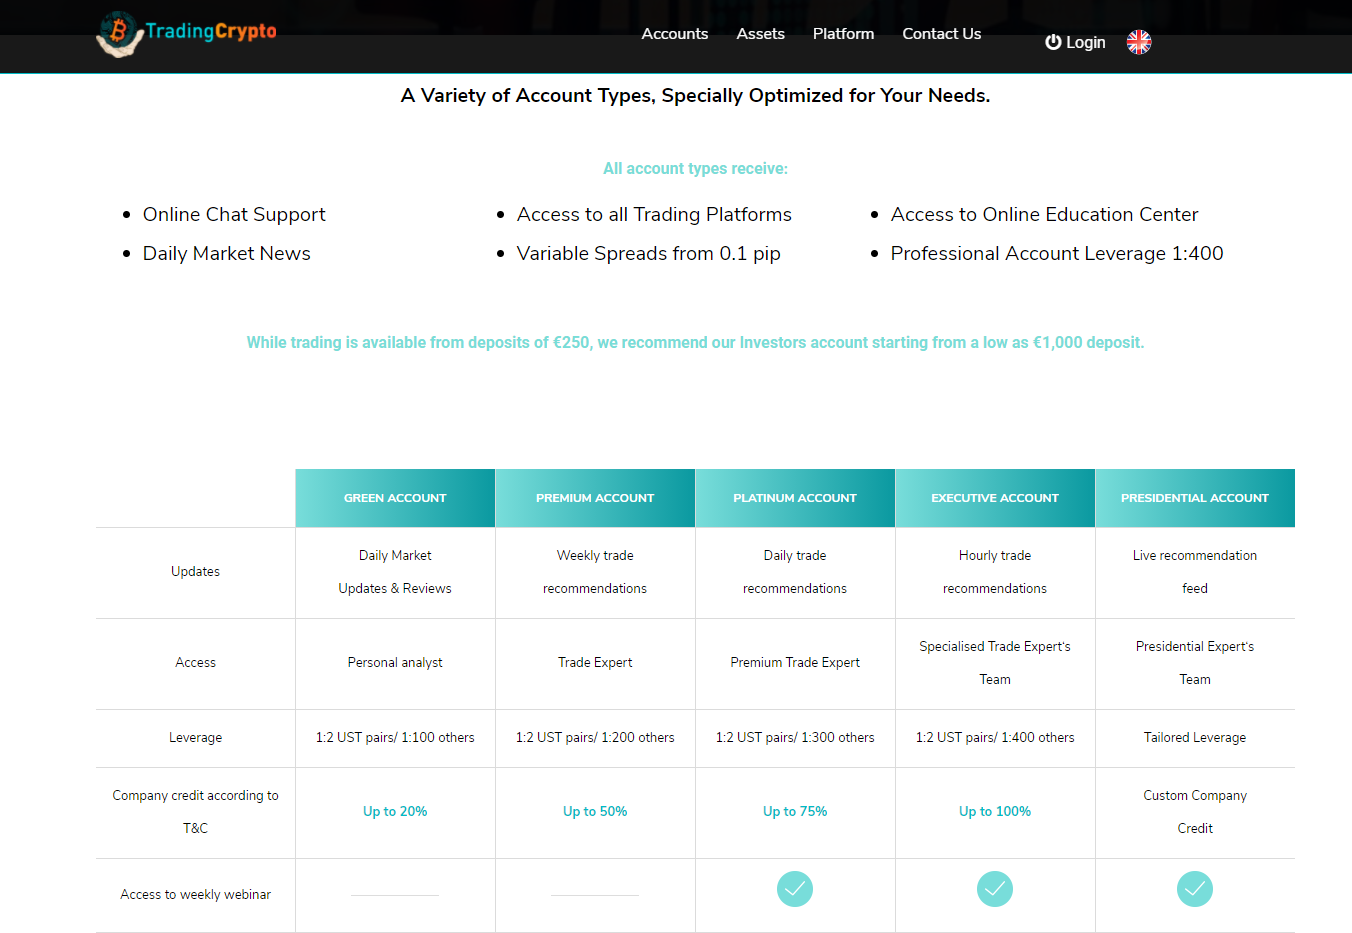This screenshot has height=933, width=1352.
Task: Click the 'All account types receive:' heading
Action: click(x=695, y=169)
